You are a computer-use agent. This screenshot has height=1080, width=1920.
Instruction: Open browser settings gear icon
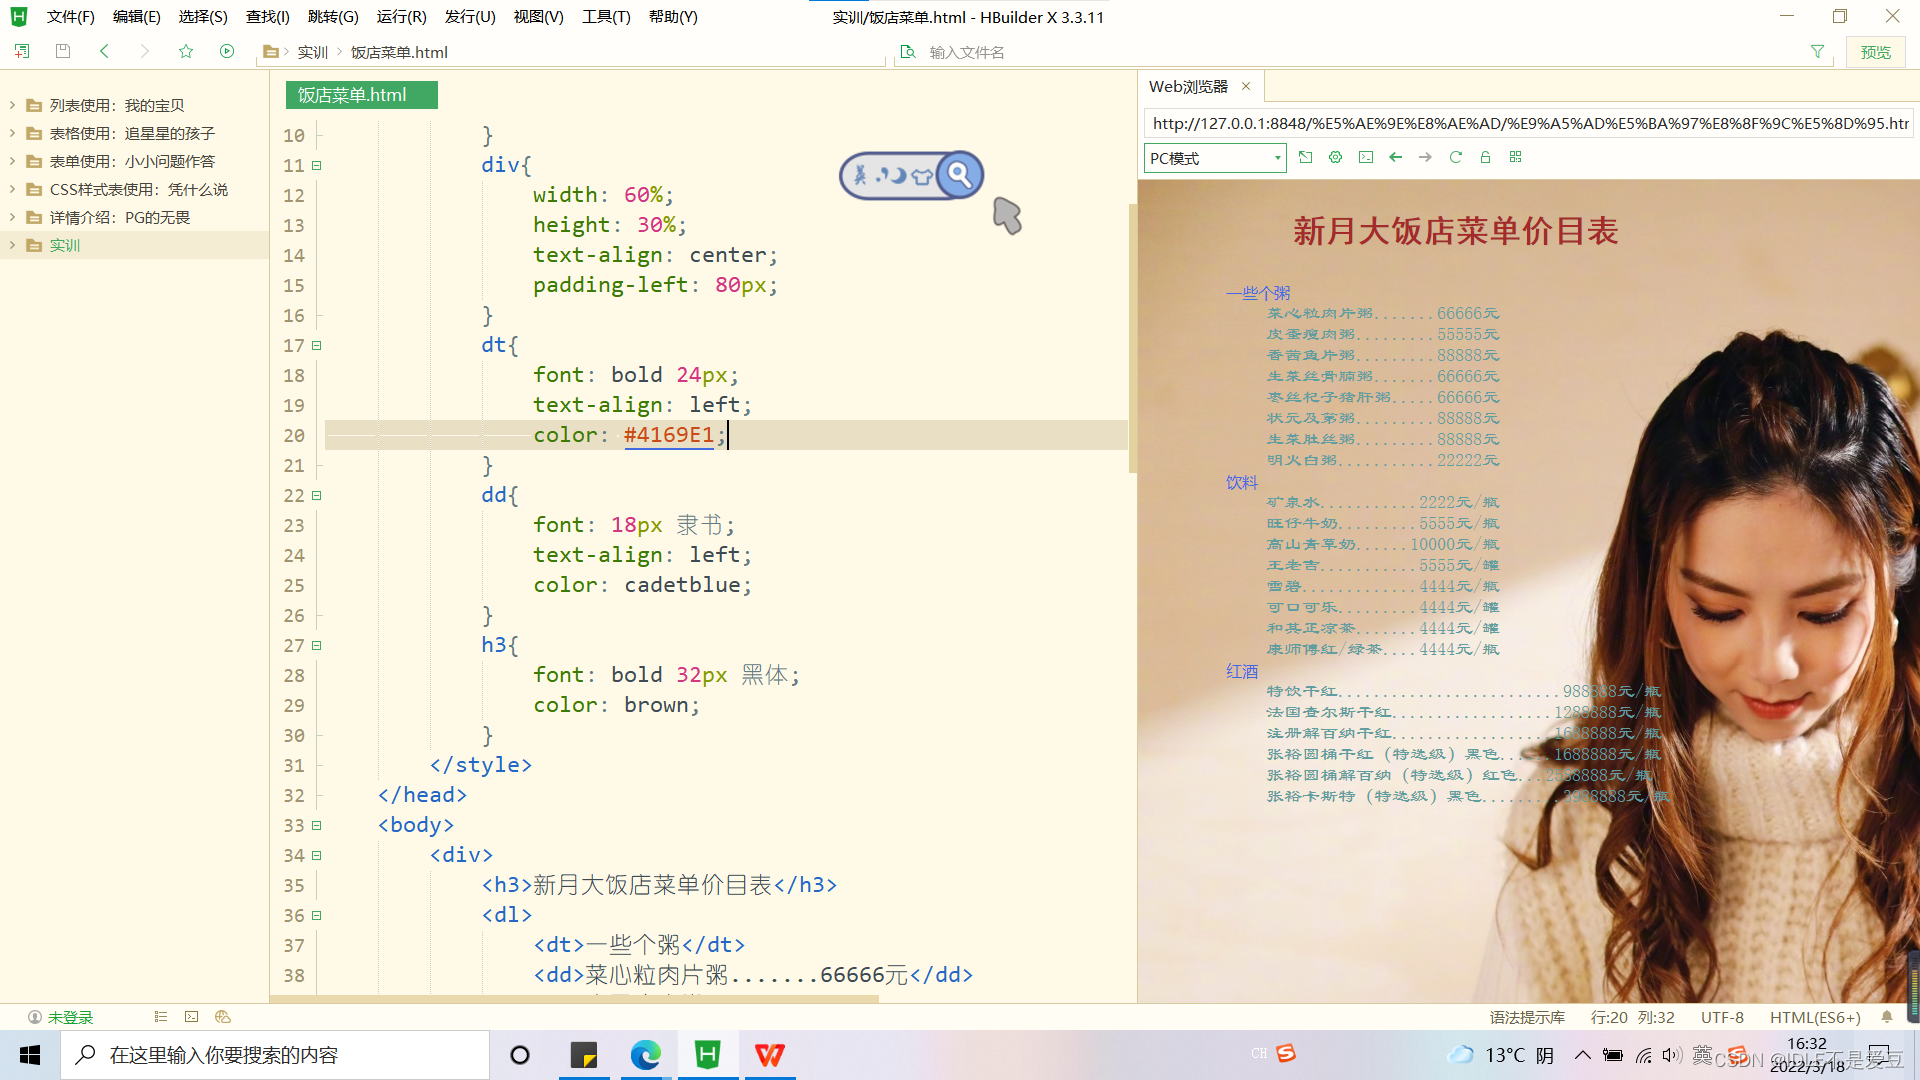click(x=1335, y=157)
